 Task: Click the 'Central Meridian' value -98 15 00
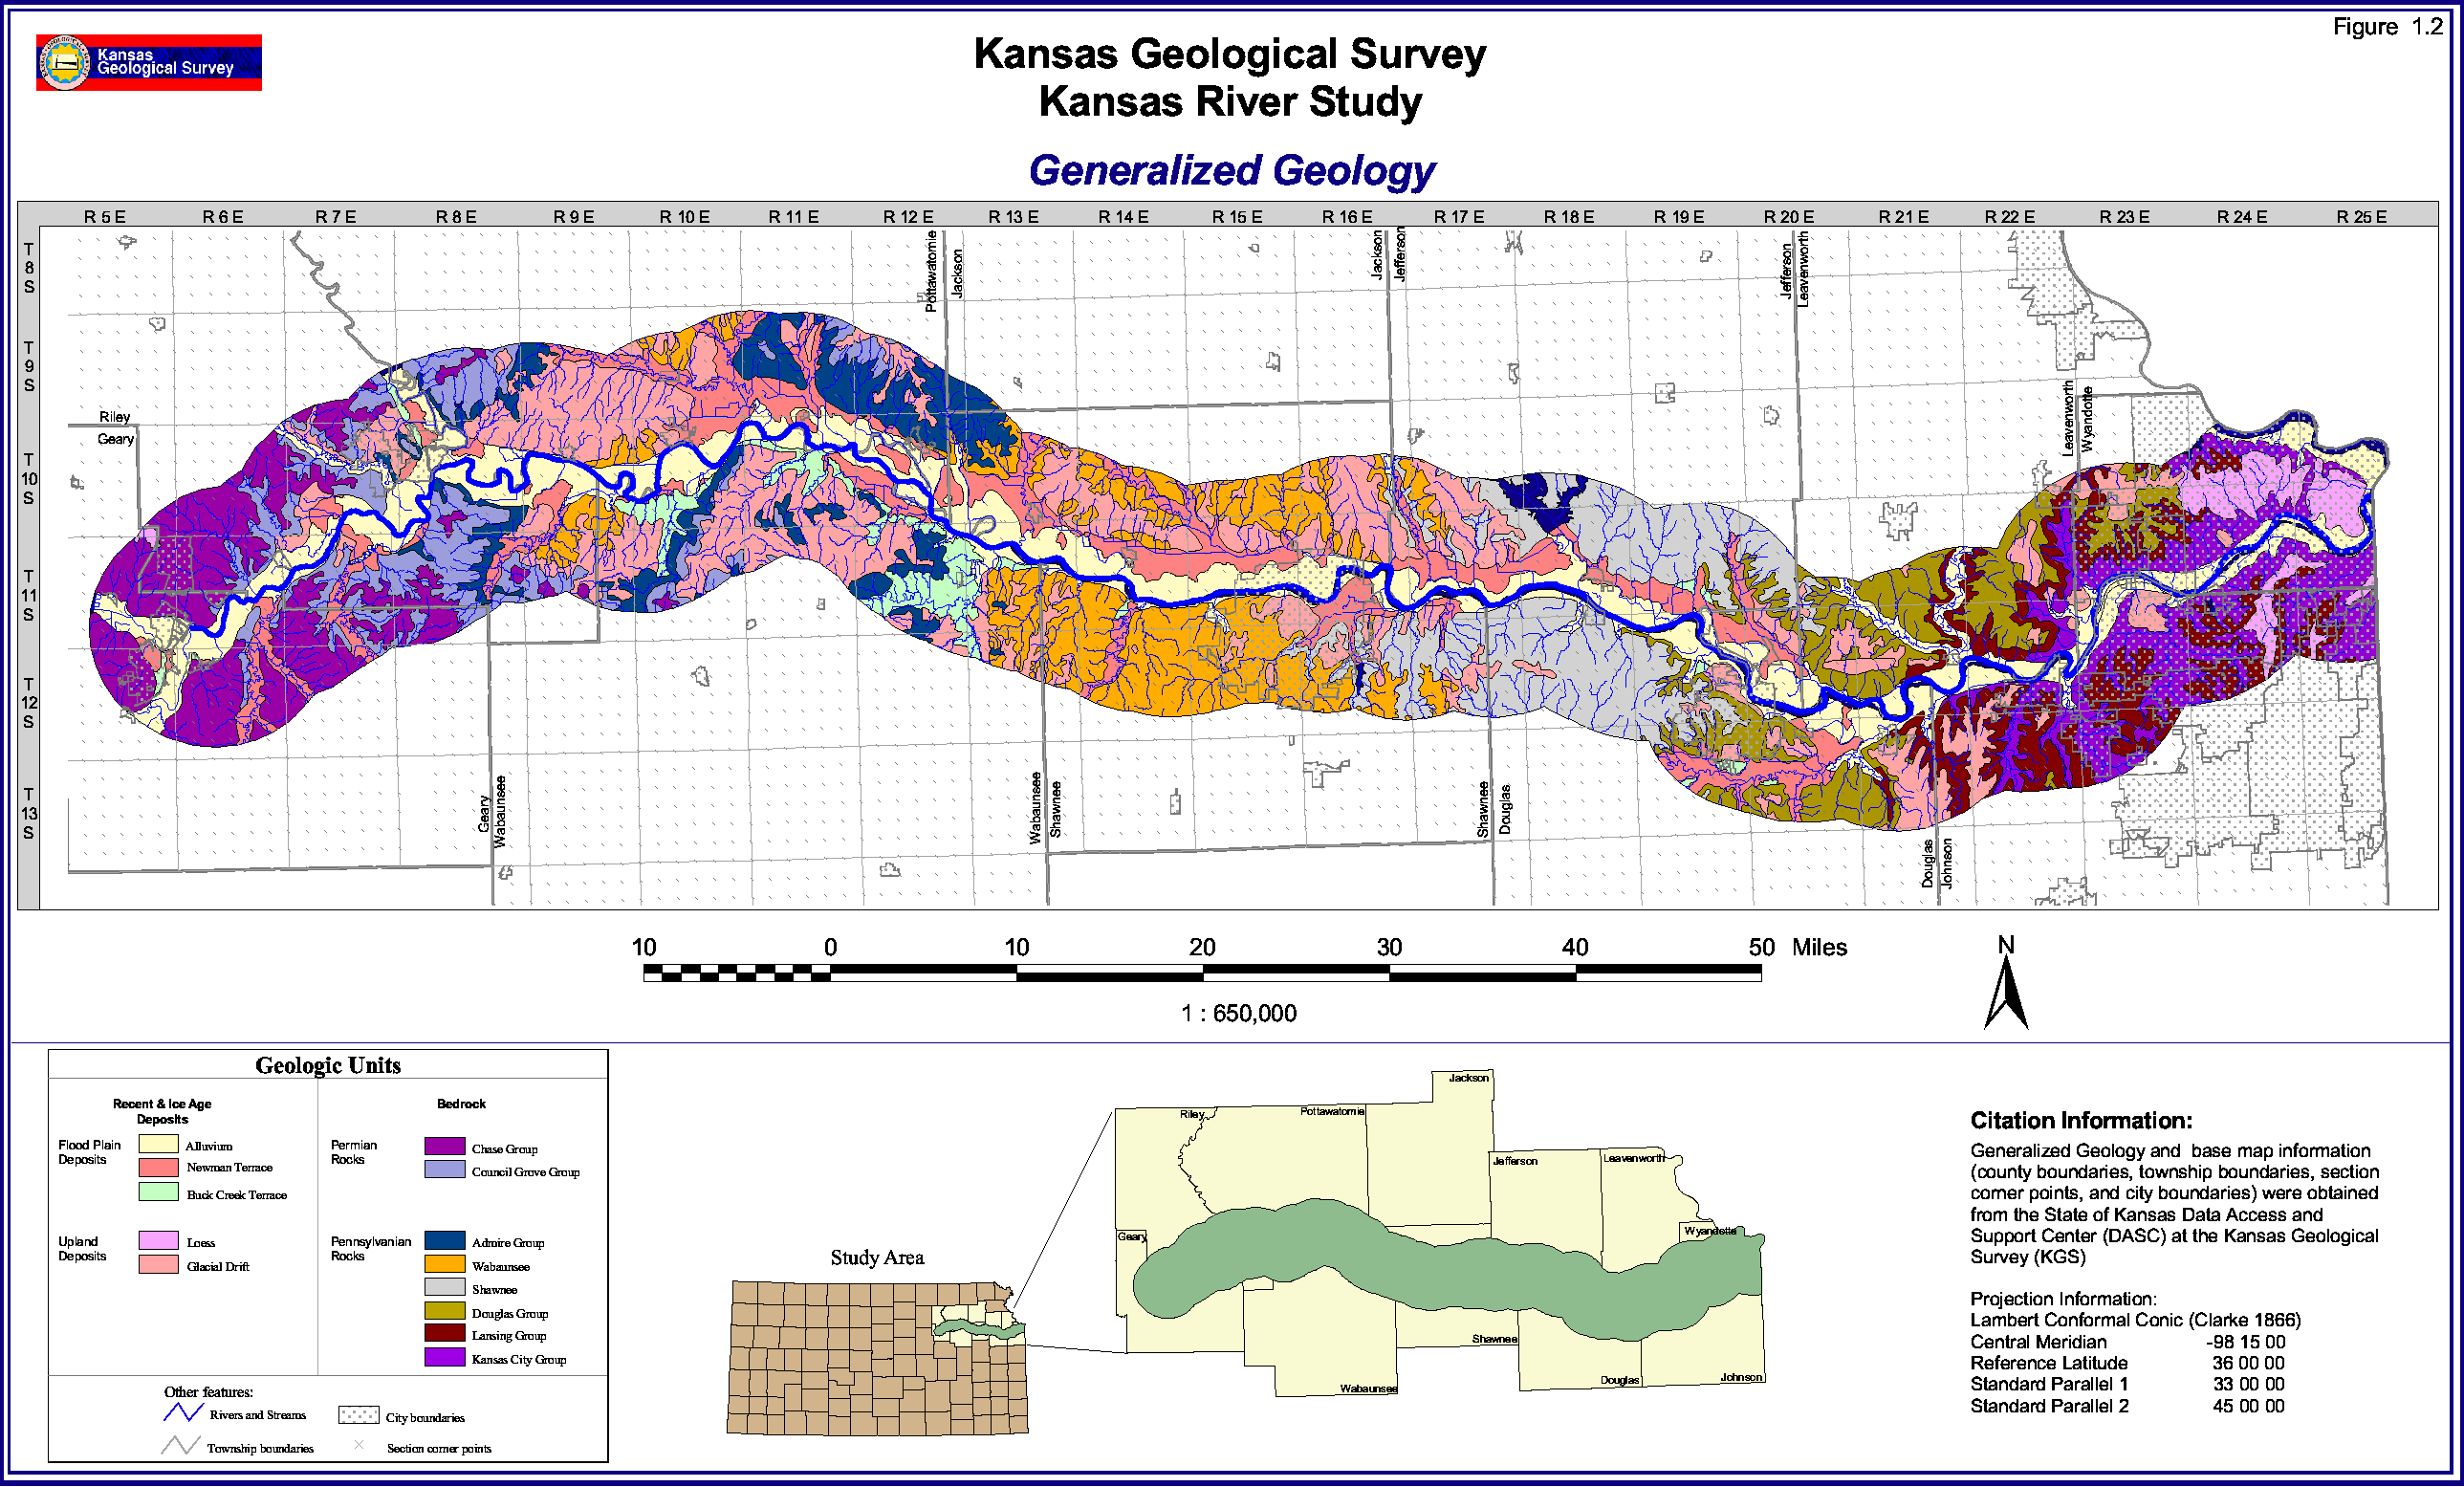(2246, 1343)
